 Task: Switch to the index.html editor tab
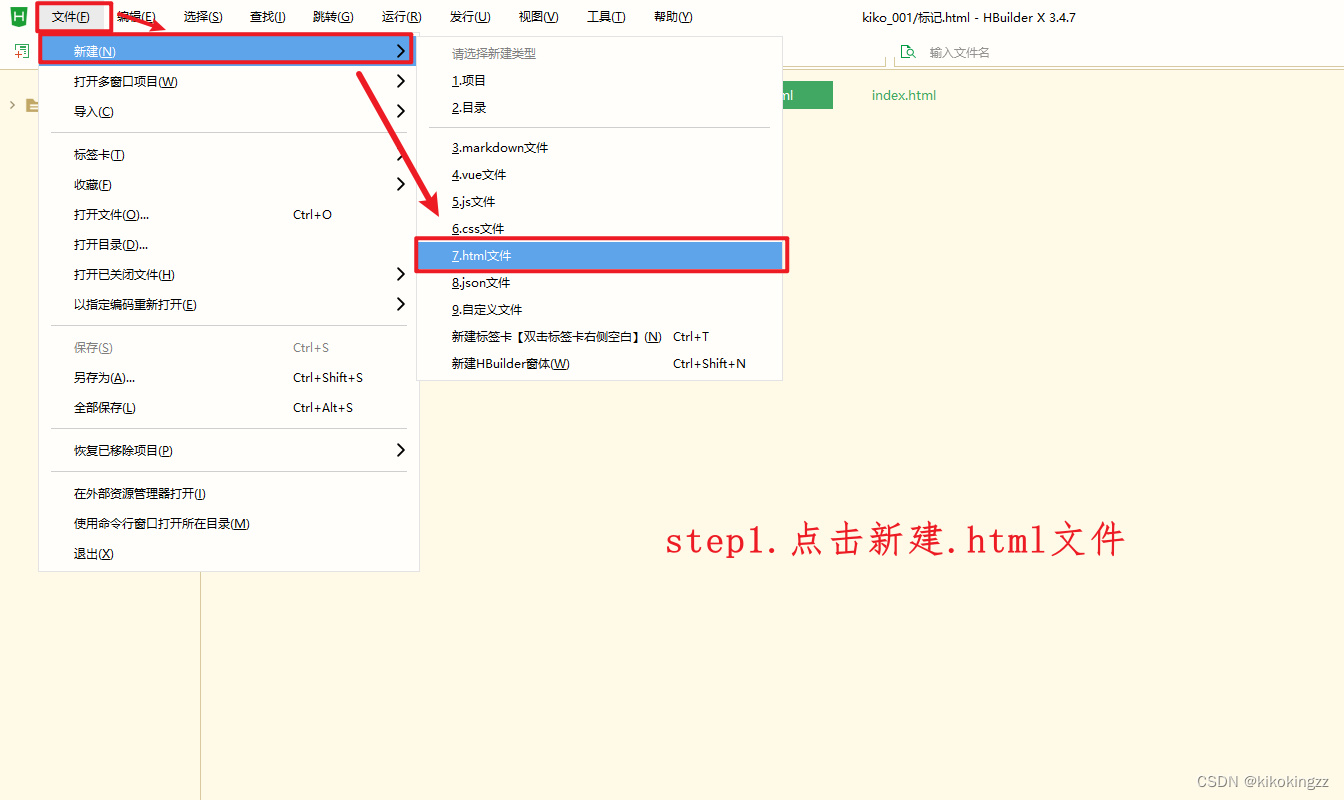click(904, 95)
